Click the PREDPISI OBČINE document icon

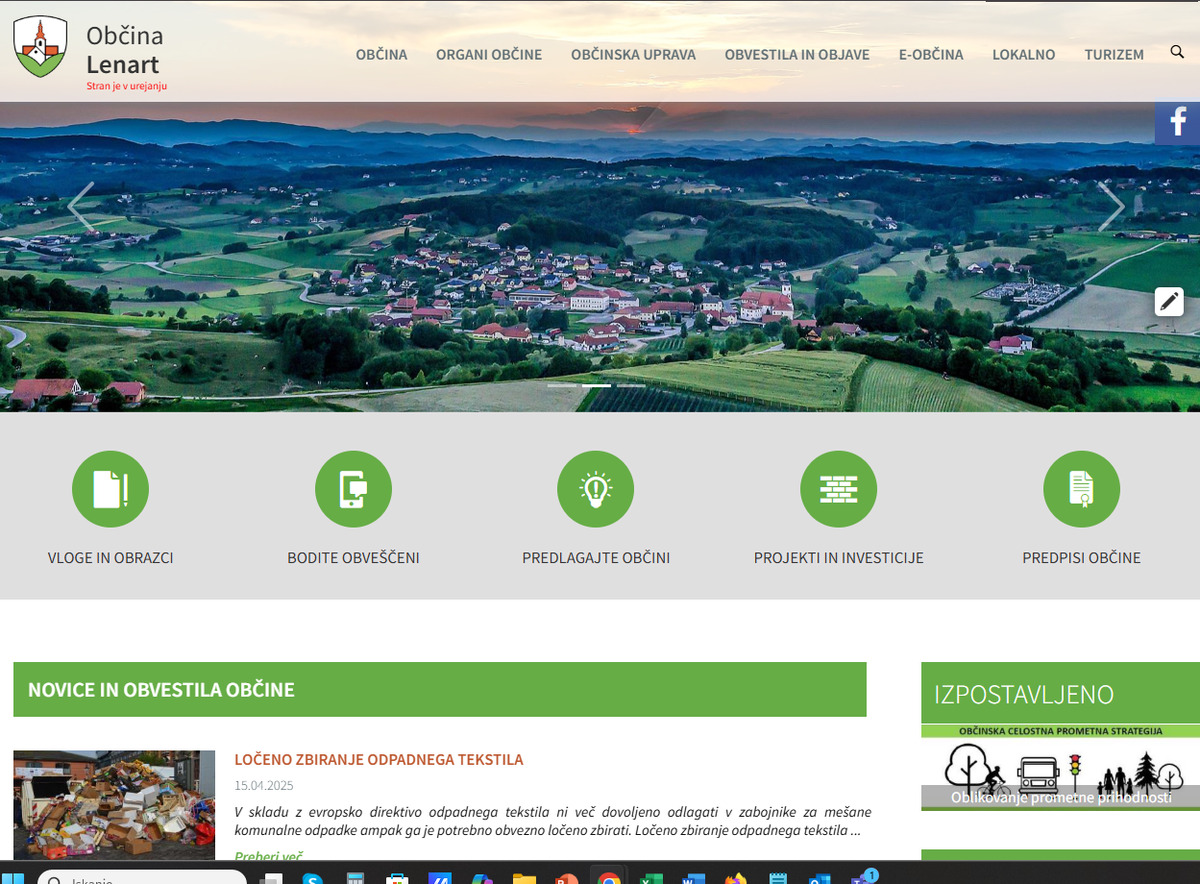coord(1081,488)
